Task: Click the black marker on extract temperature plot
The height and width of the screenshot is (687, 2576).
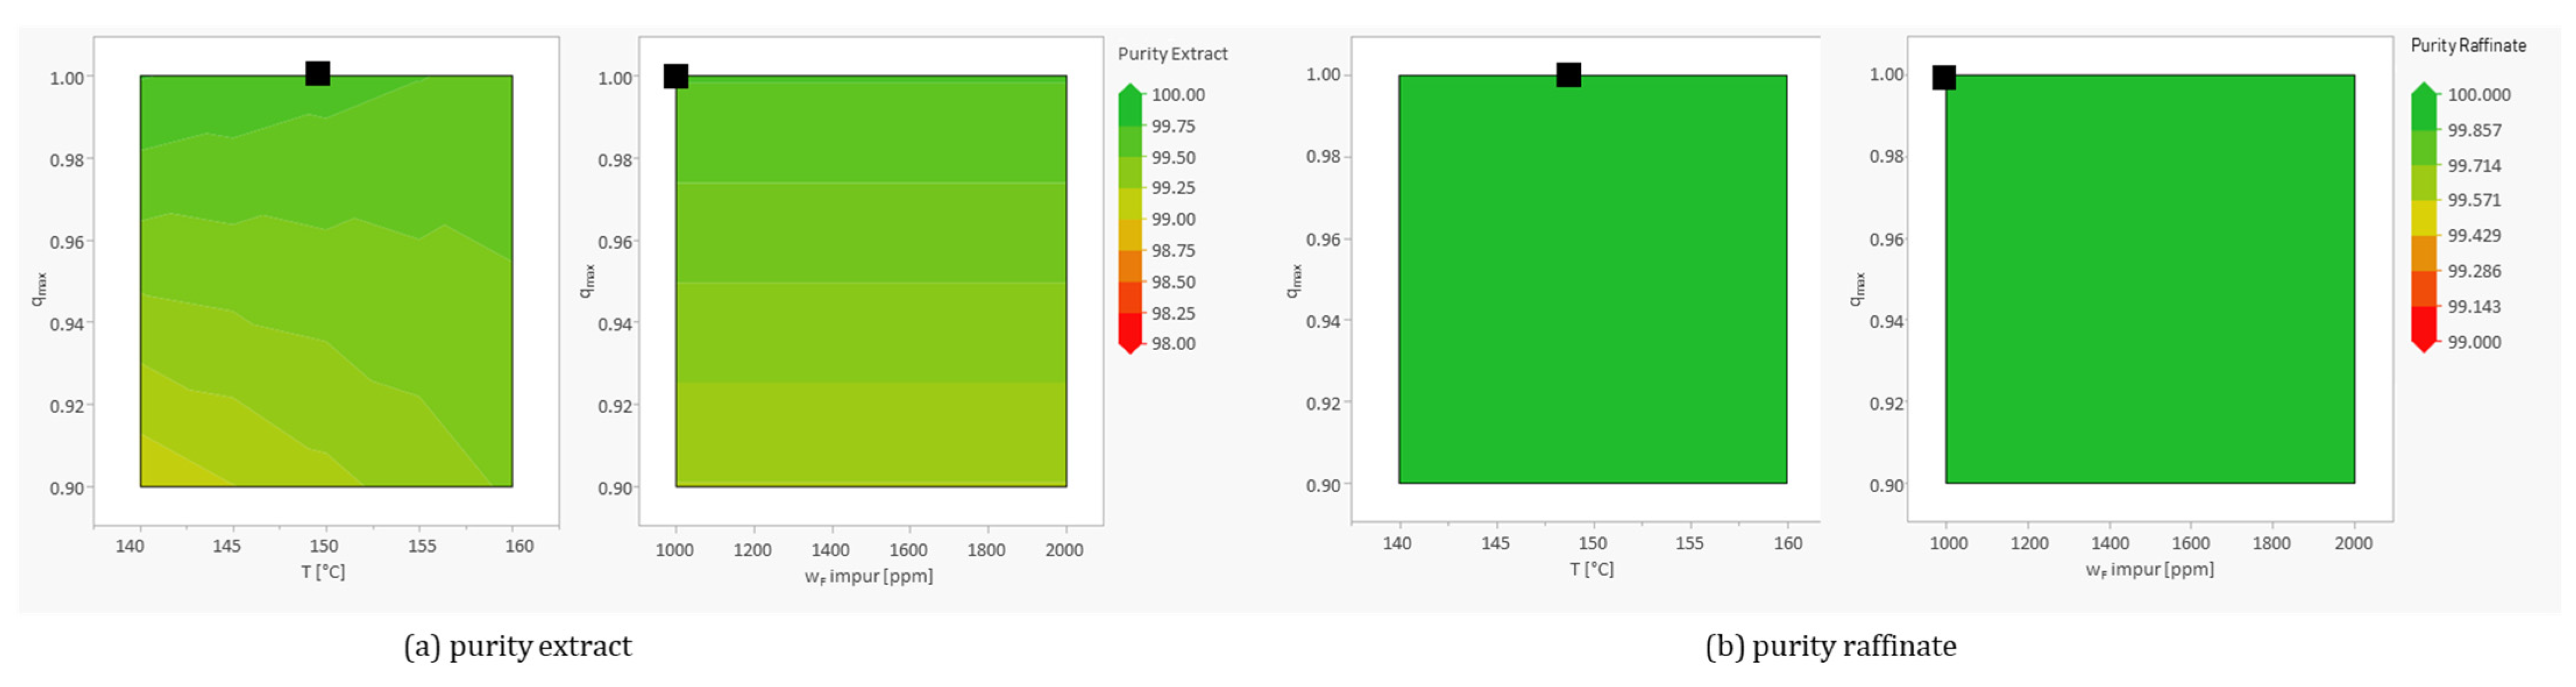Action: (x=317, y=74)
